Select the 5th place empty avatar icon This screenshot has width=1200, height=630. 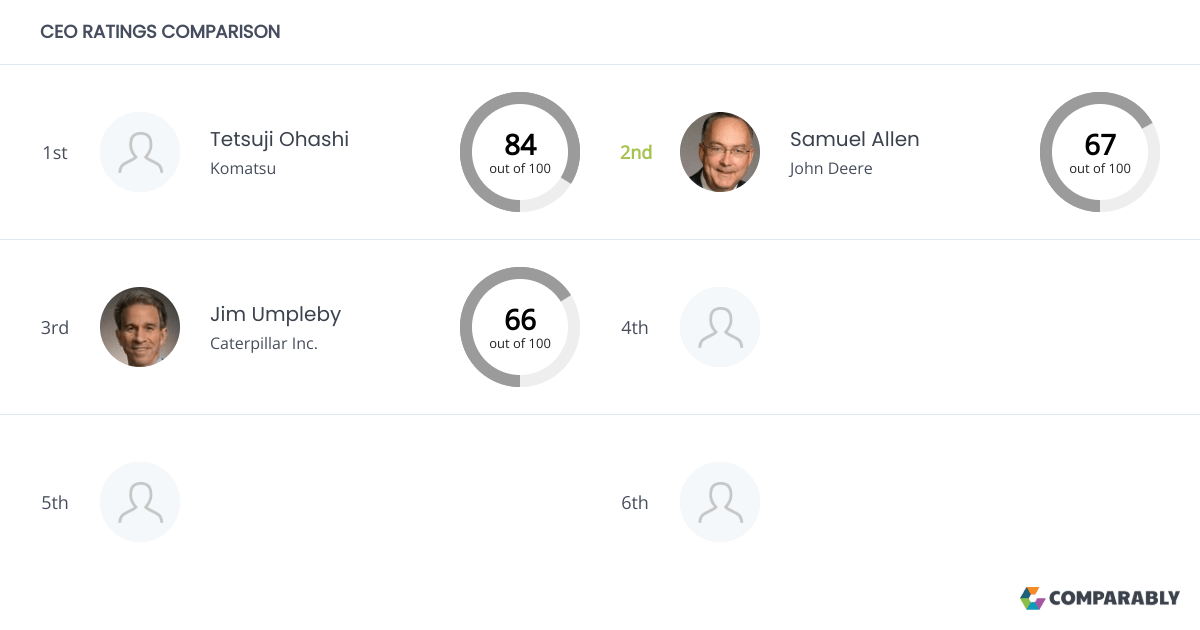tap(140, 502)
